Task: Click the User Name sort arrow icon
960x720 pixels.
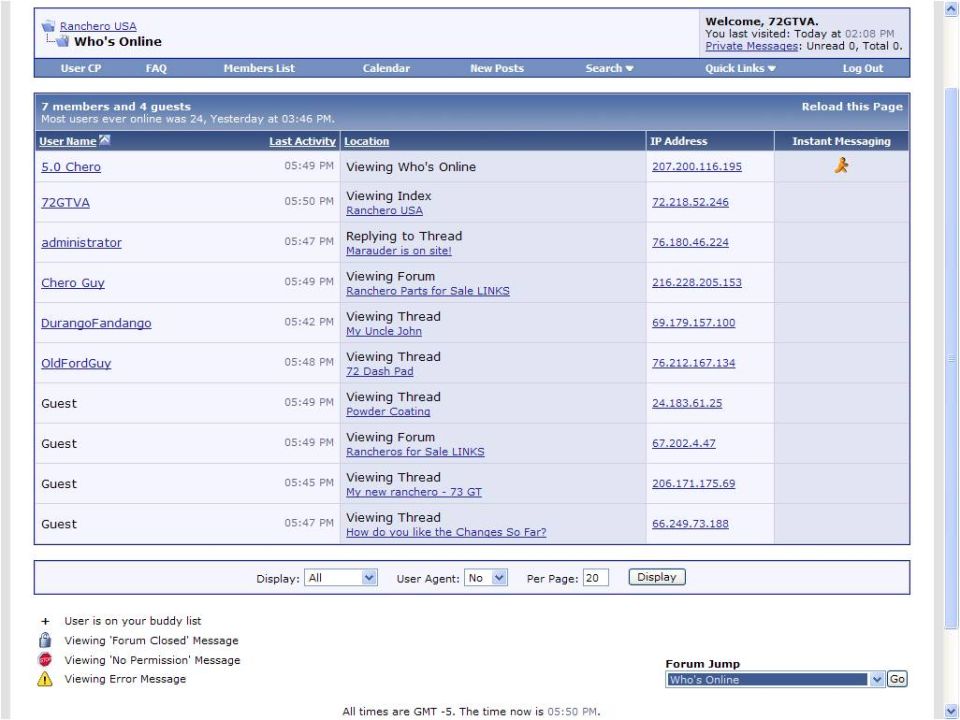Action: [x=105, y=140]
